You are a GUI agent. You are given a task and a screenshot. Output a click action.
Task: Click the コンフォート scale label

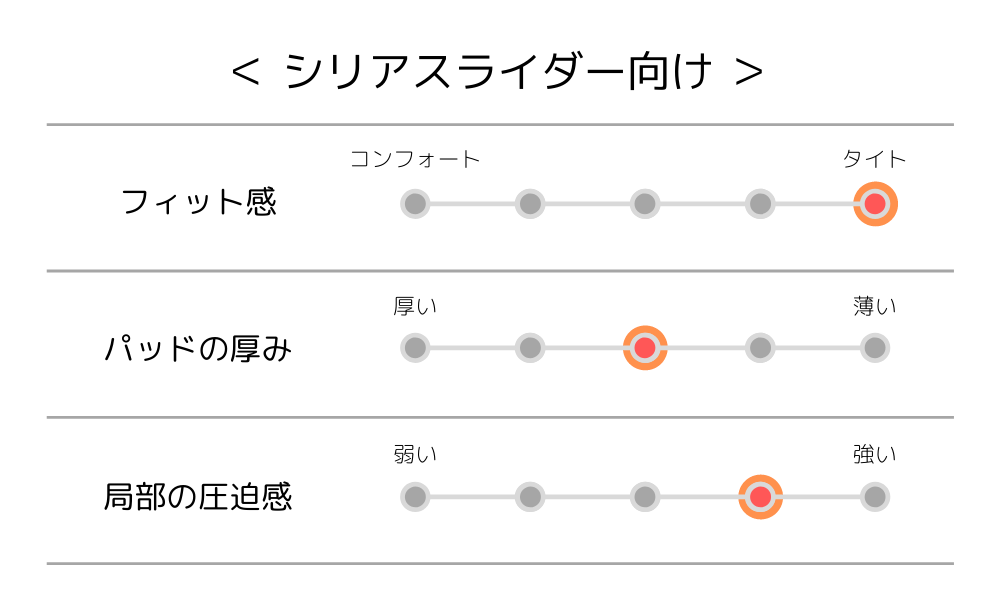coord(415,159)
